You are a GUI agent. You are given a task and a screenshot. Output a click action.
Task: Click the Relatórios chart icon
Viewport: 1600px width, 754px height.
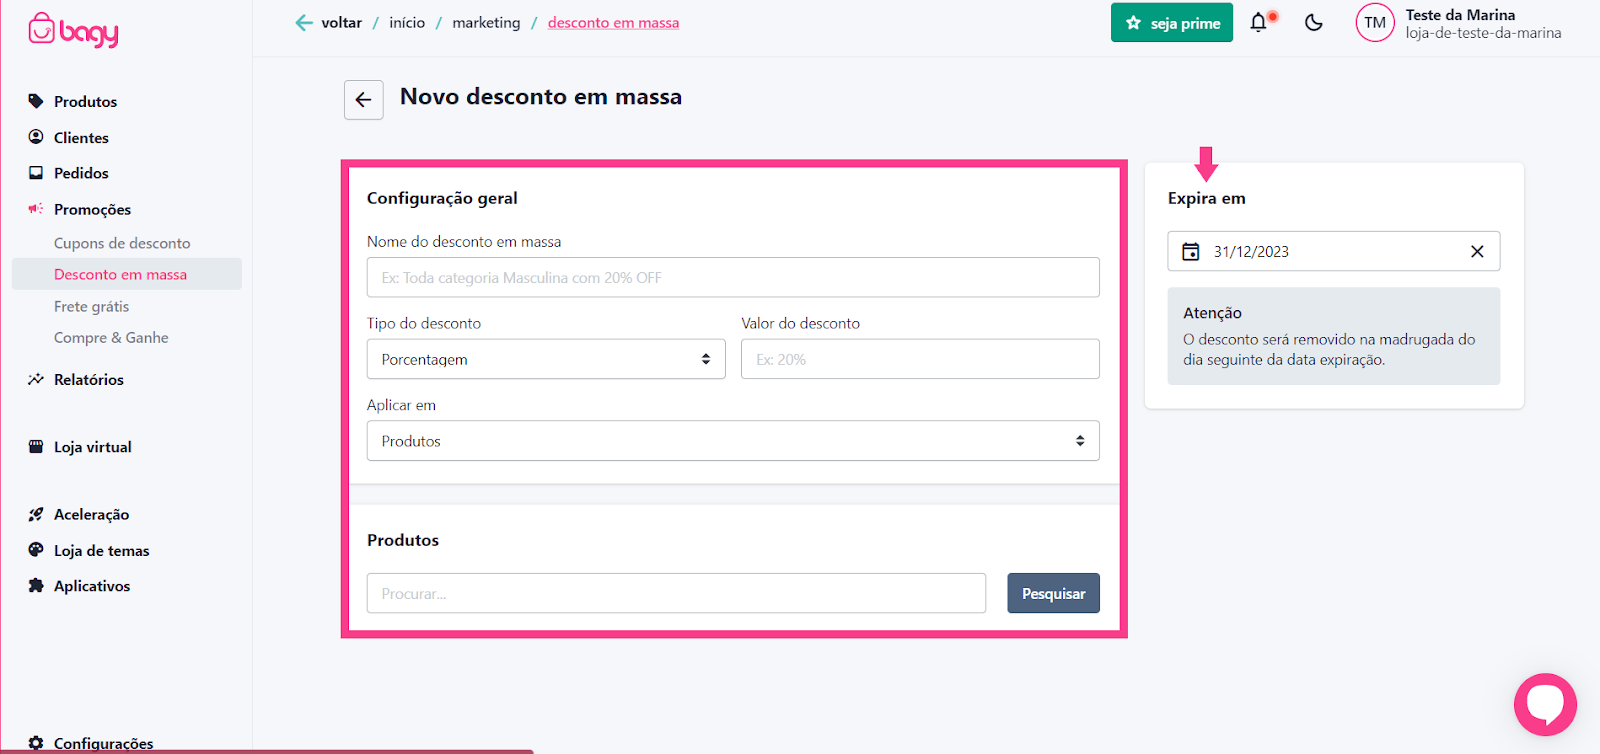point(36,379)
